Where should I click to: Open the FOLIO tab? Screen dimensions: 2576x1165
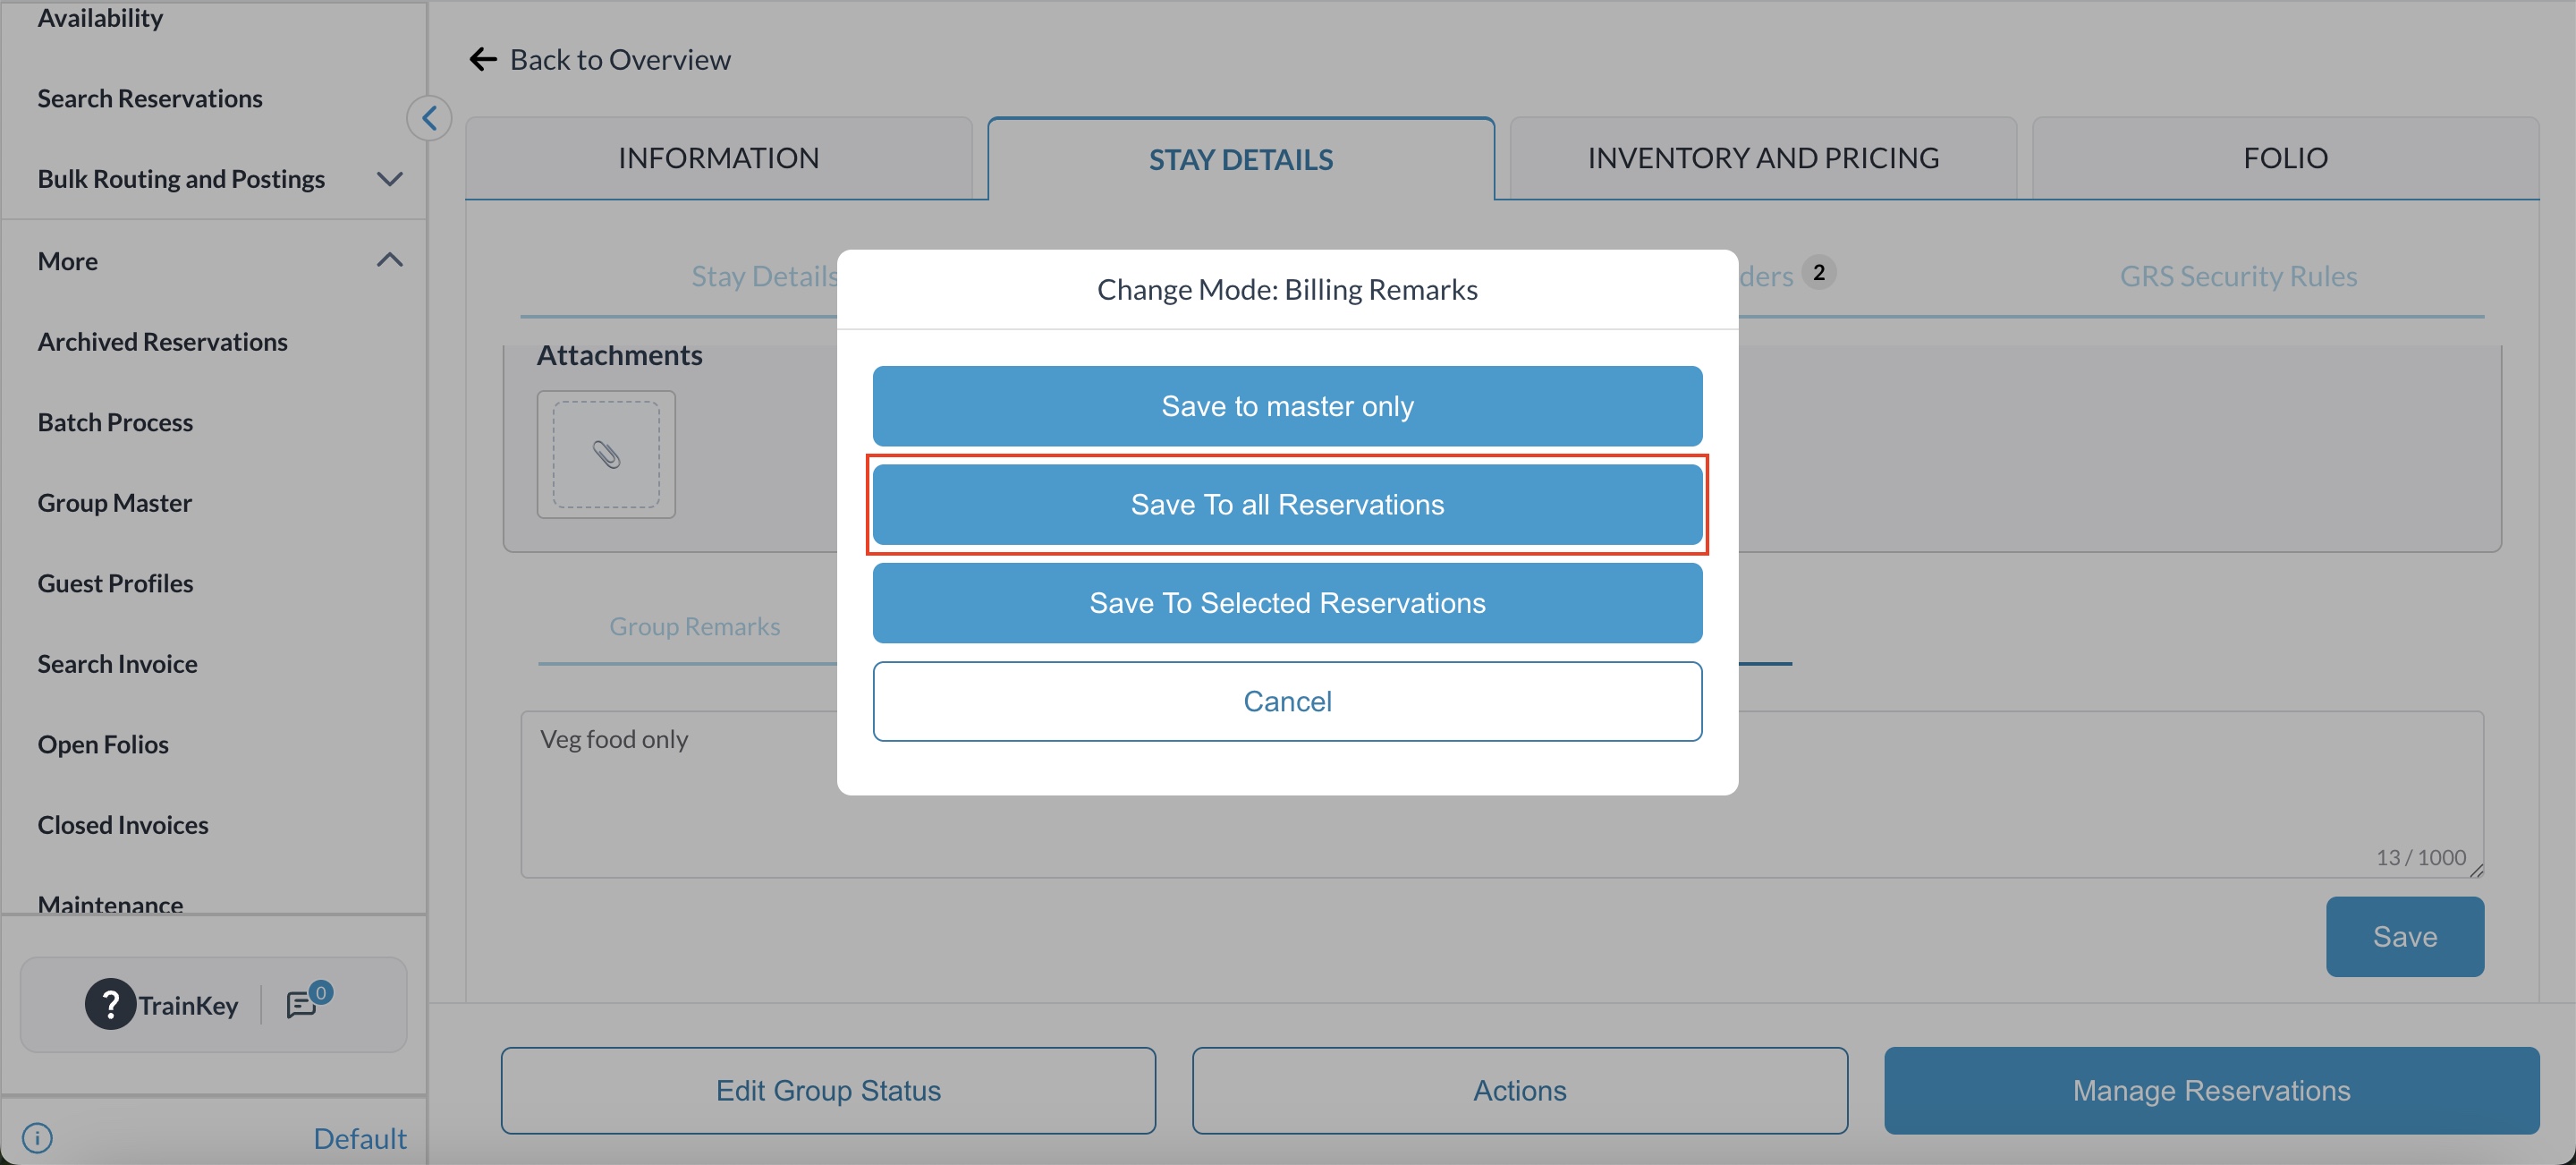(x=2285, y=158)
